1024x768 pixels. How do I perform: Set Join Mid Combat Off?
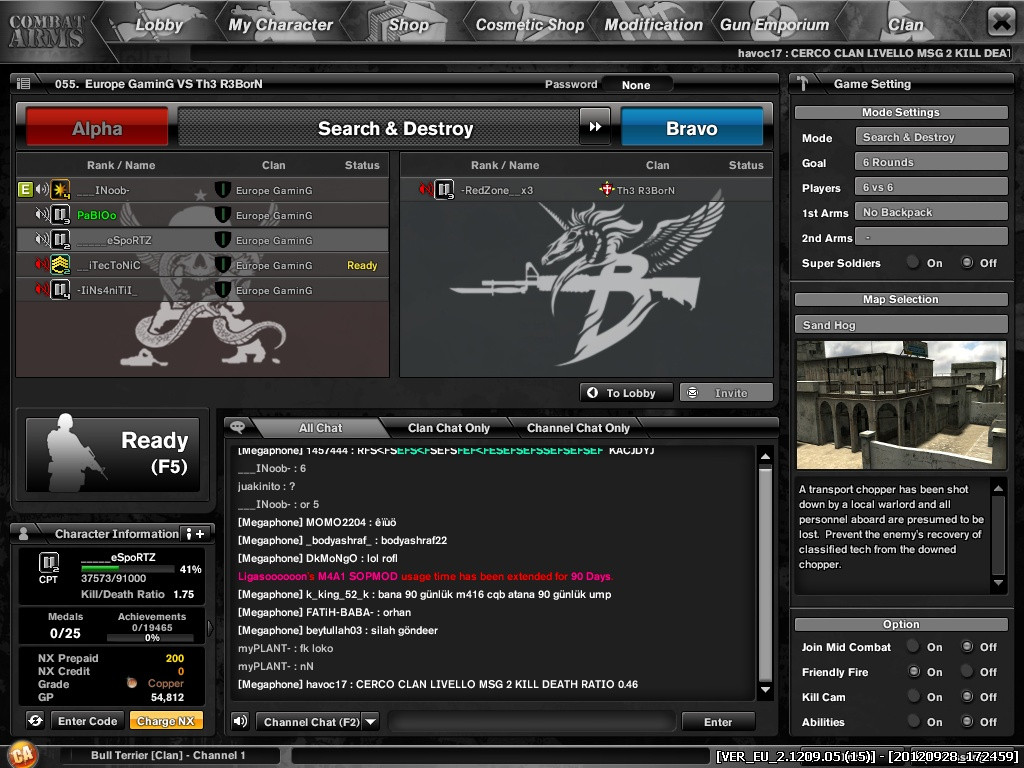click(967, 647)
